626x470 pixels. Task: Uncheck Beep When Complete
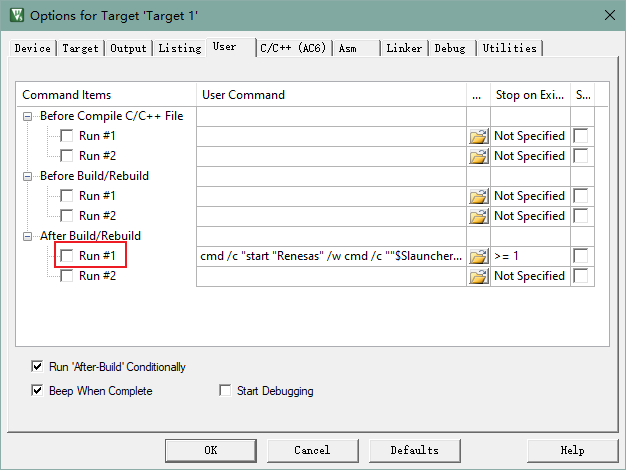click(x=38, y=391)
